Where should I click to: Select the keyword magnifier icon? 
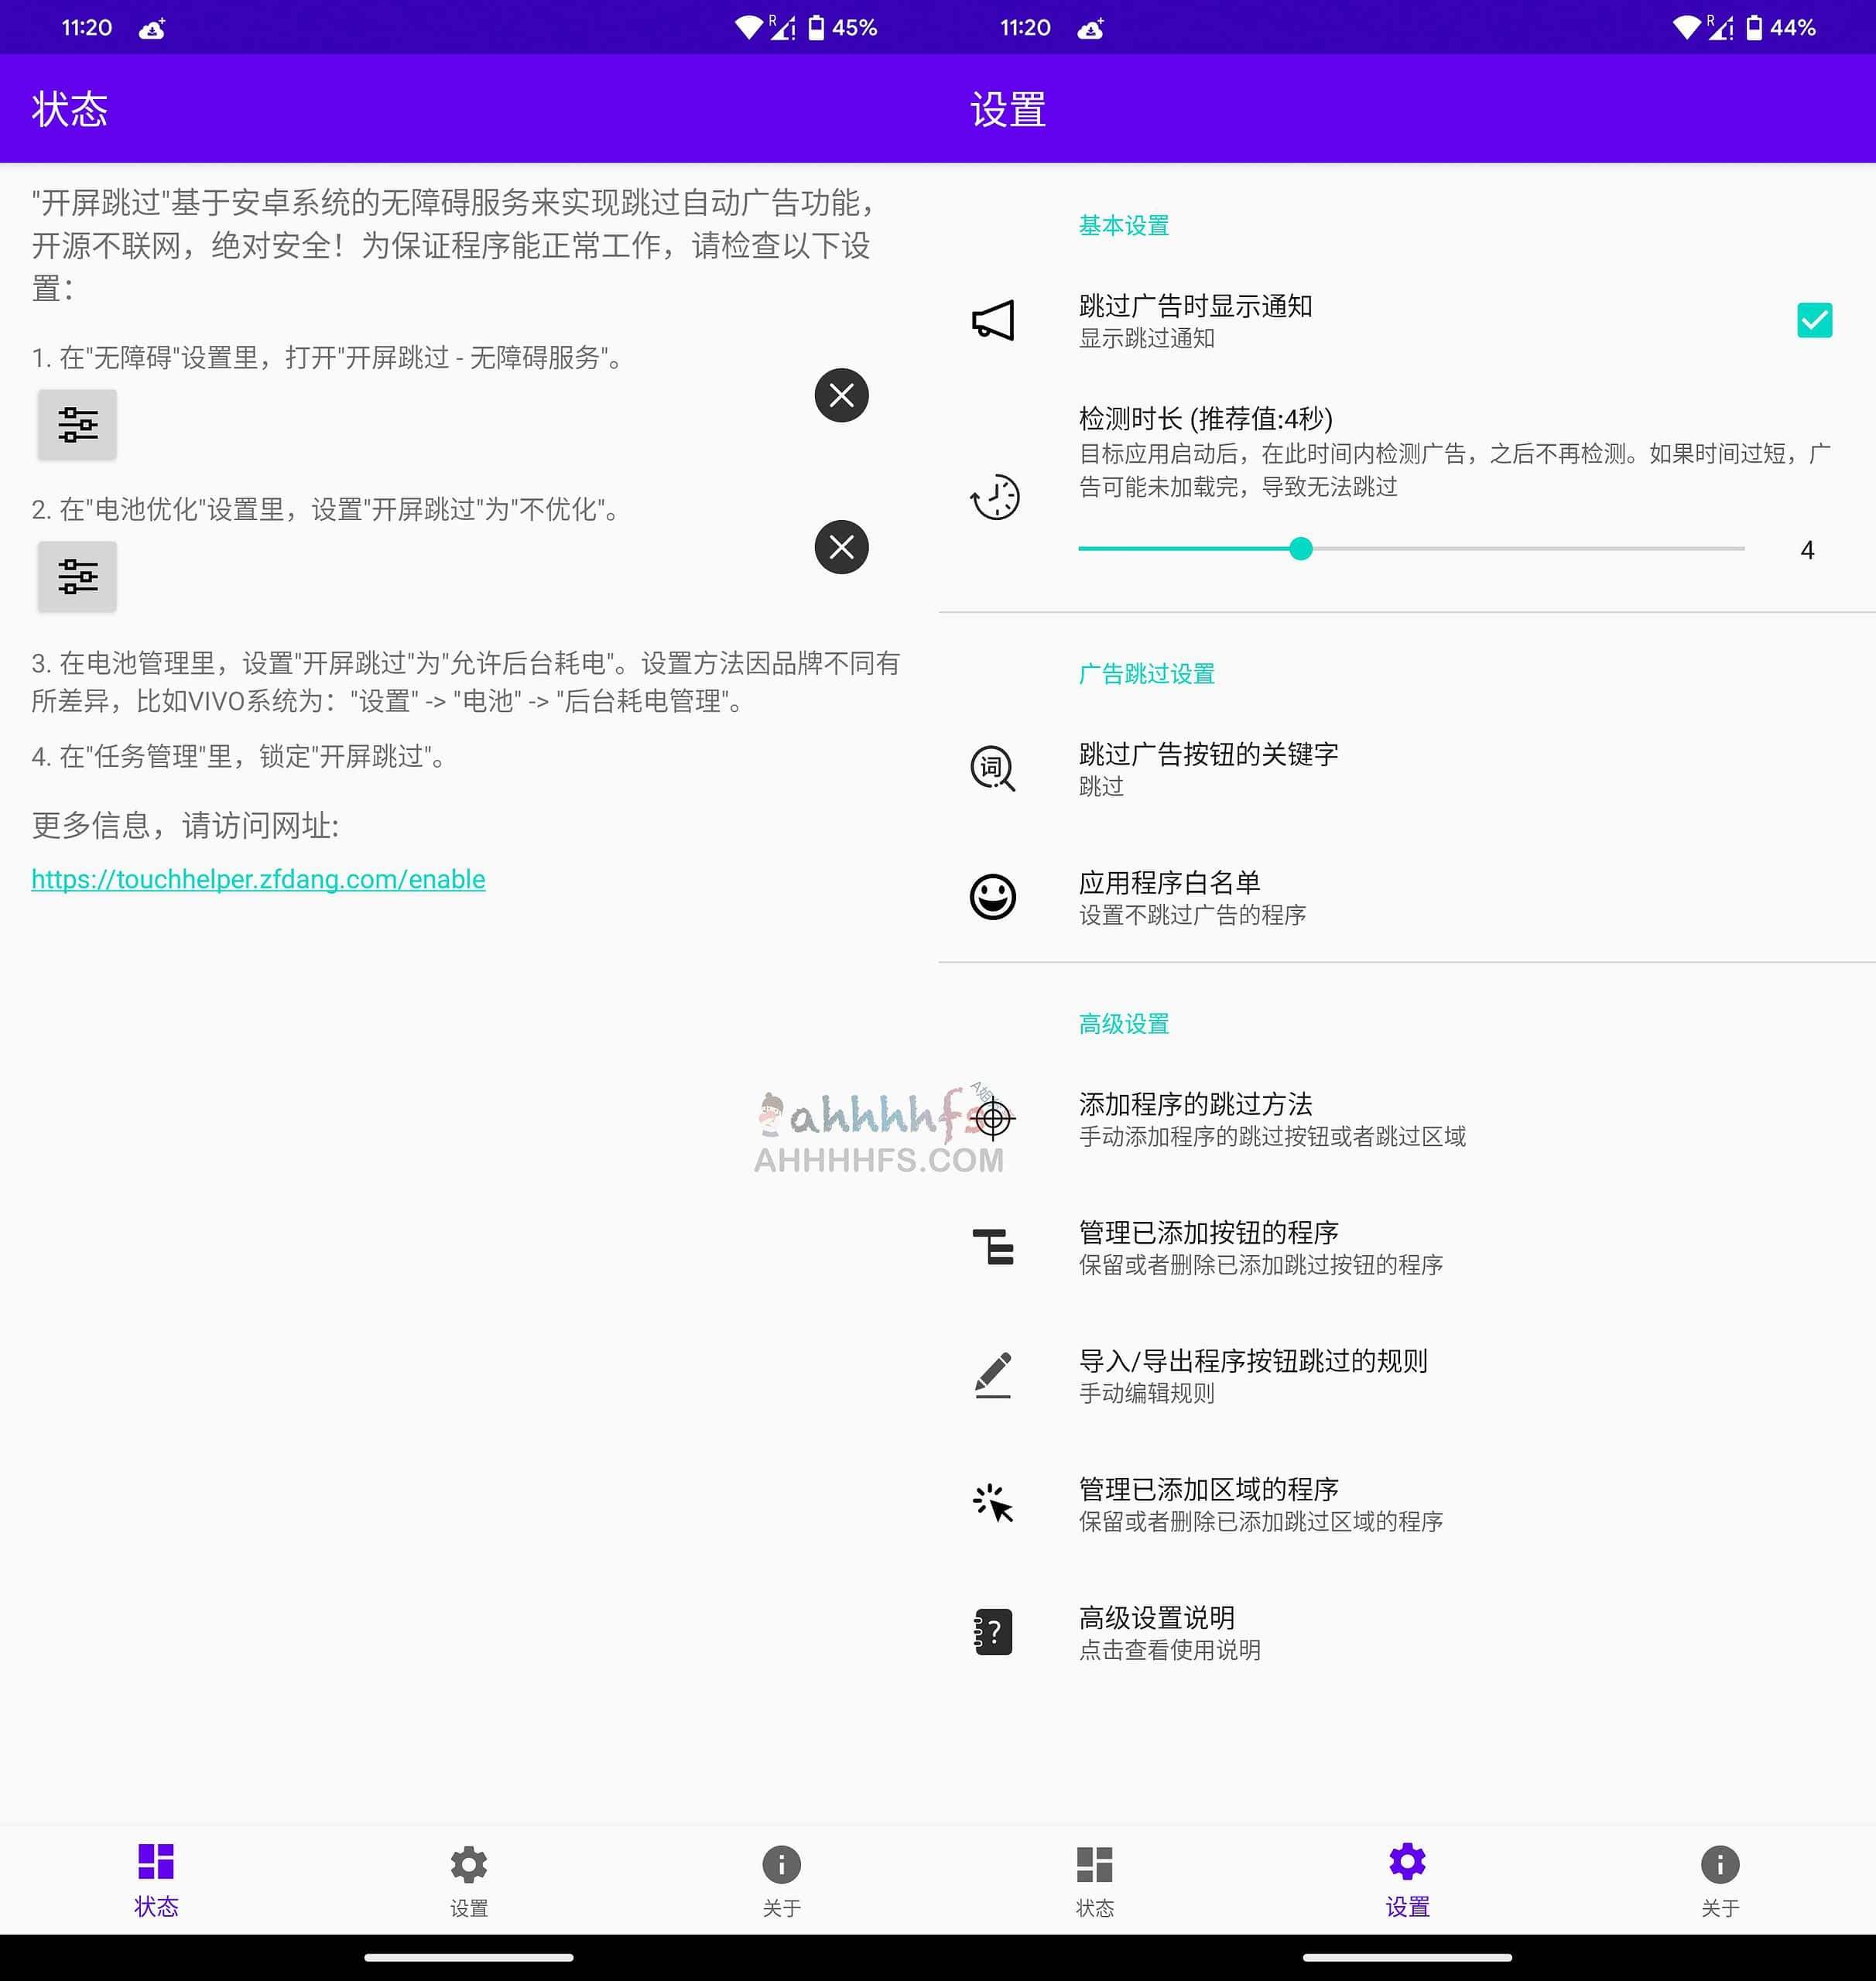[992, 769]
